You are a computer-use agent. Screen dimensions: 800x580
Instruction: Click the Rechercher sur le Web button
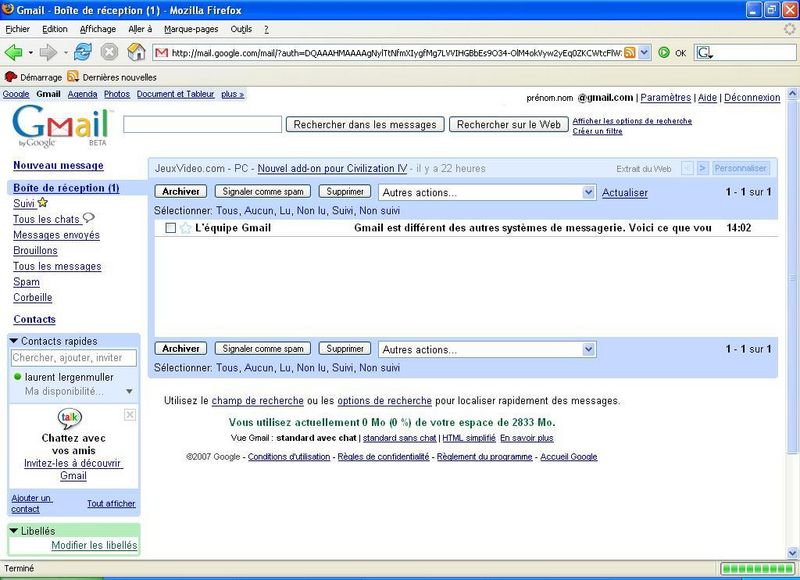pos(509,124)
